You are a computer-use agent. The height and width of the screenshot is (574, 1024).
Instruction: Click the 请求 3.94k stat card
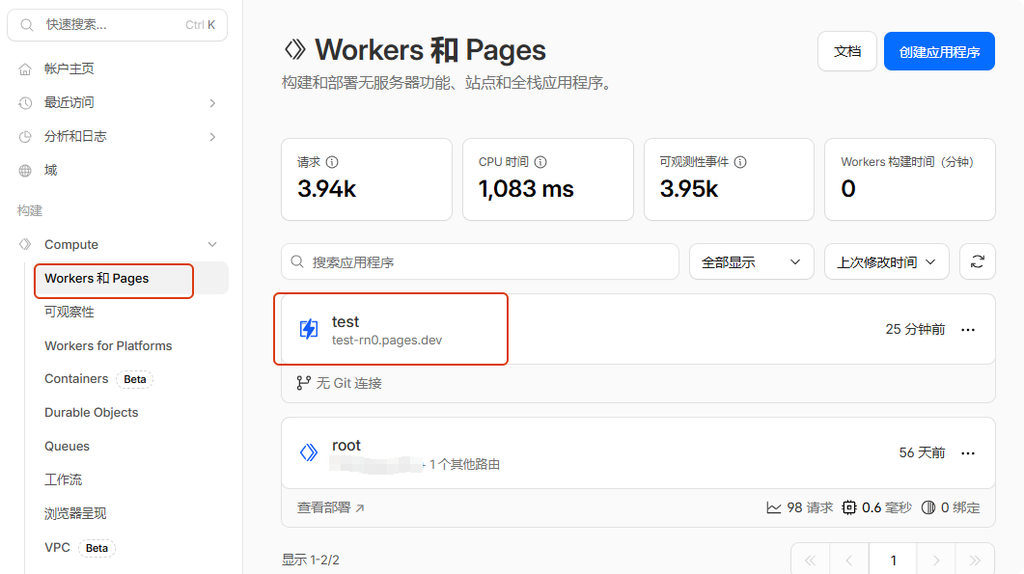tap(366, 180)
